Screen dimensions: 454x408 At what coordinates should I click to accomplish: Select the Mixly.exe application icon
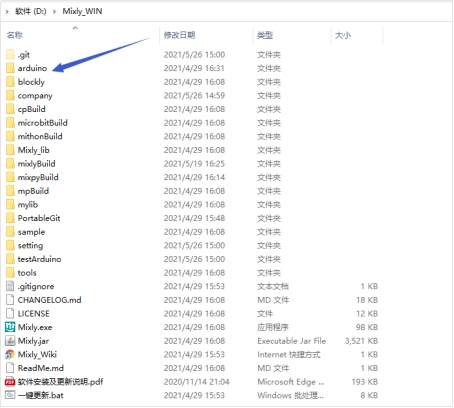coord(10,327)
